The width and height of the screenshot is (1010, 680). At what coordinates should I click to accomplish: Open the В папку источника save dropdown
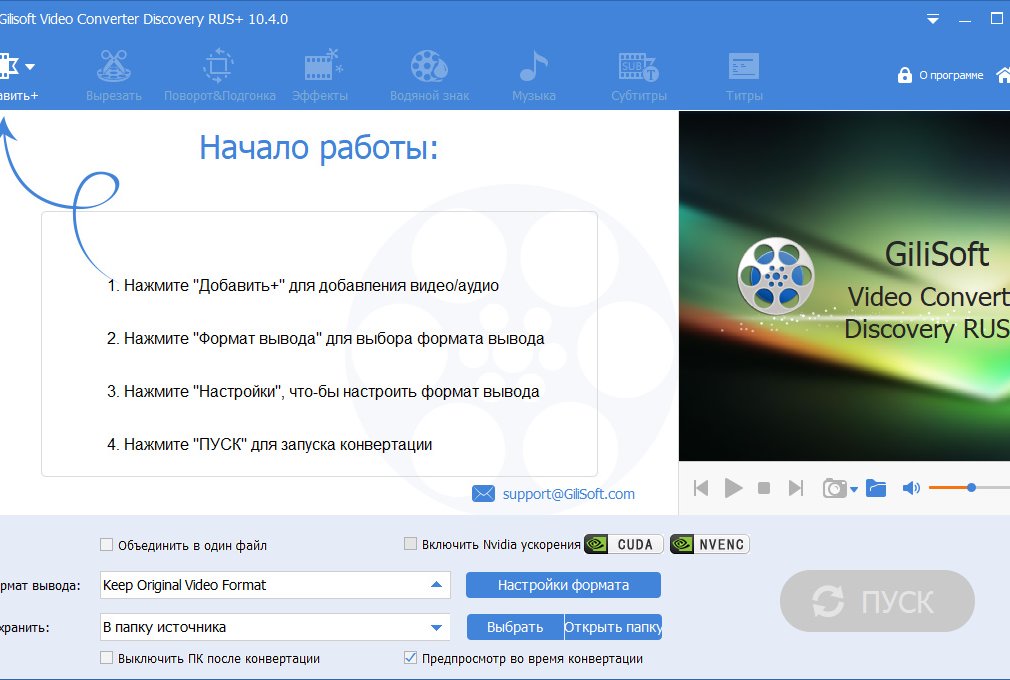click(x=275, y=627)
